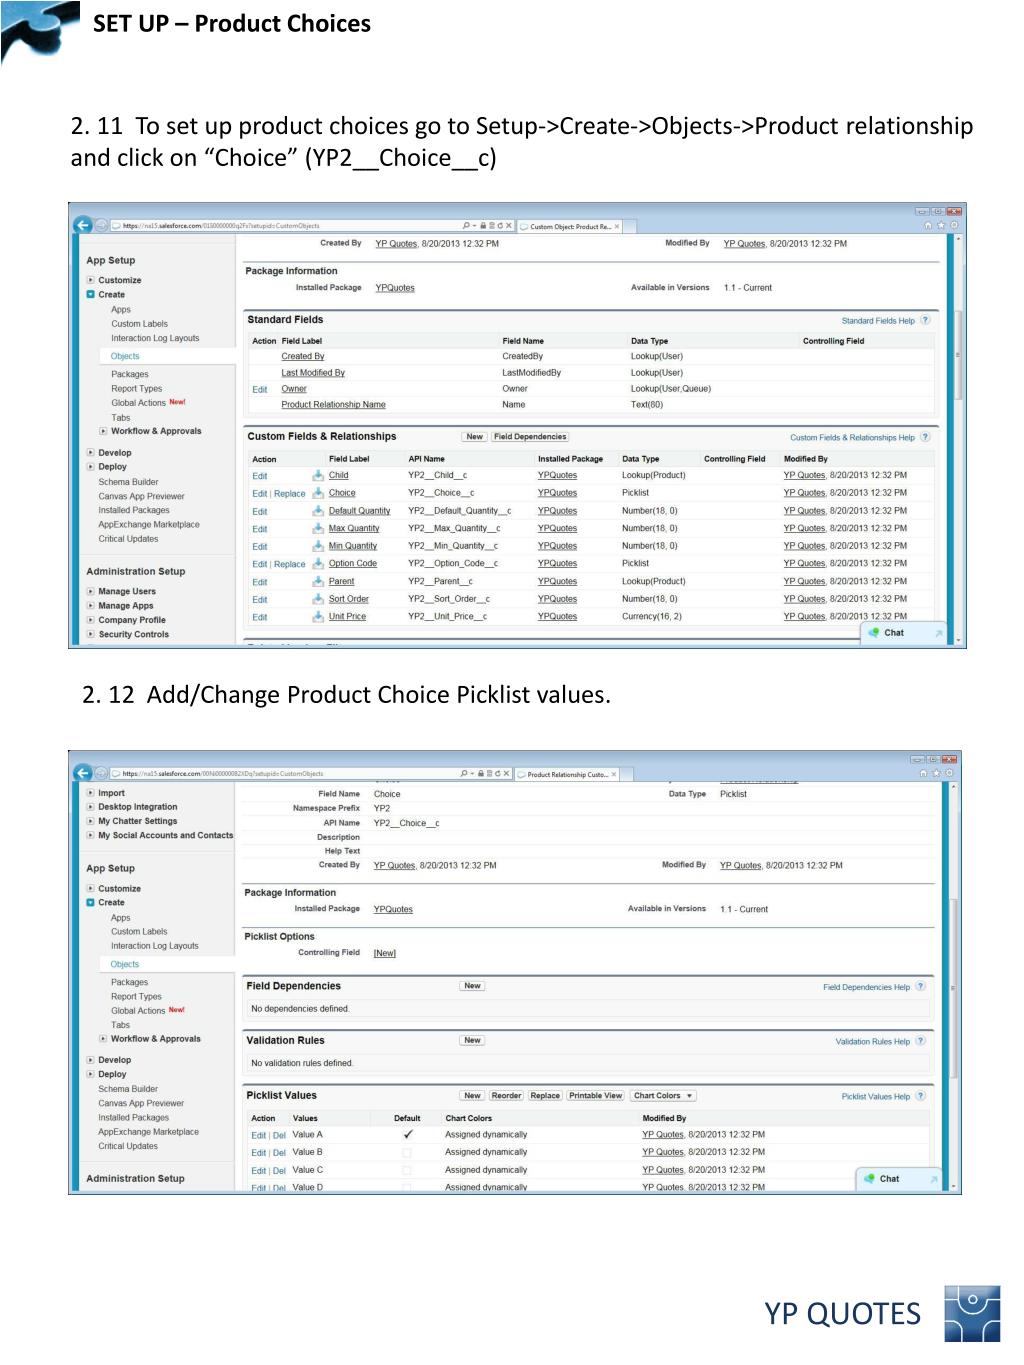Open the Chat widget in Custom Object window
This screenshot has width=1024, height=1365.
pos(903,633)
